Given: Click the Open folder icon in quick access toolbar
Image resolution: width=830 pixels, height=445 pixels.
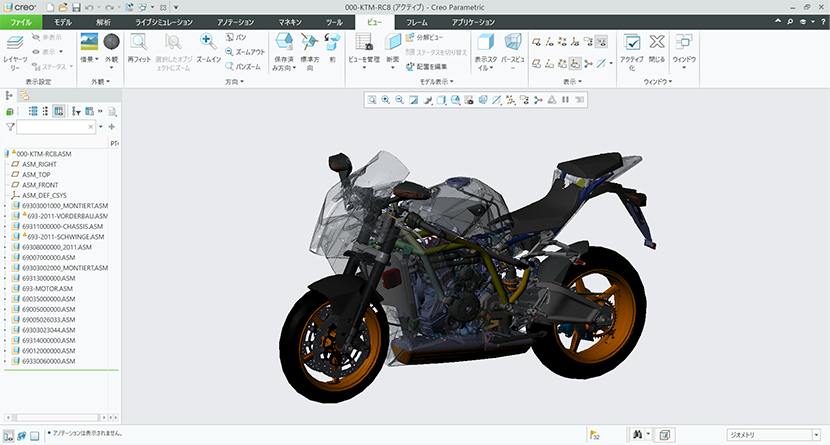Looking at the screenshot, I should coord(63,7).
